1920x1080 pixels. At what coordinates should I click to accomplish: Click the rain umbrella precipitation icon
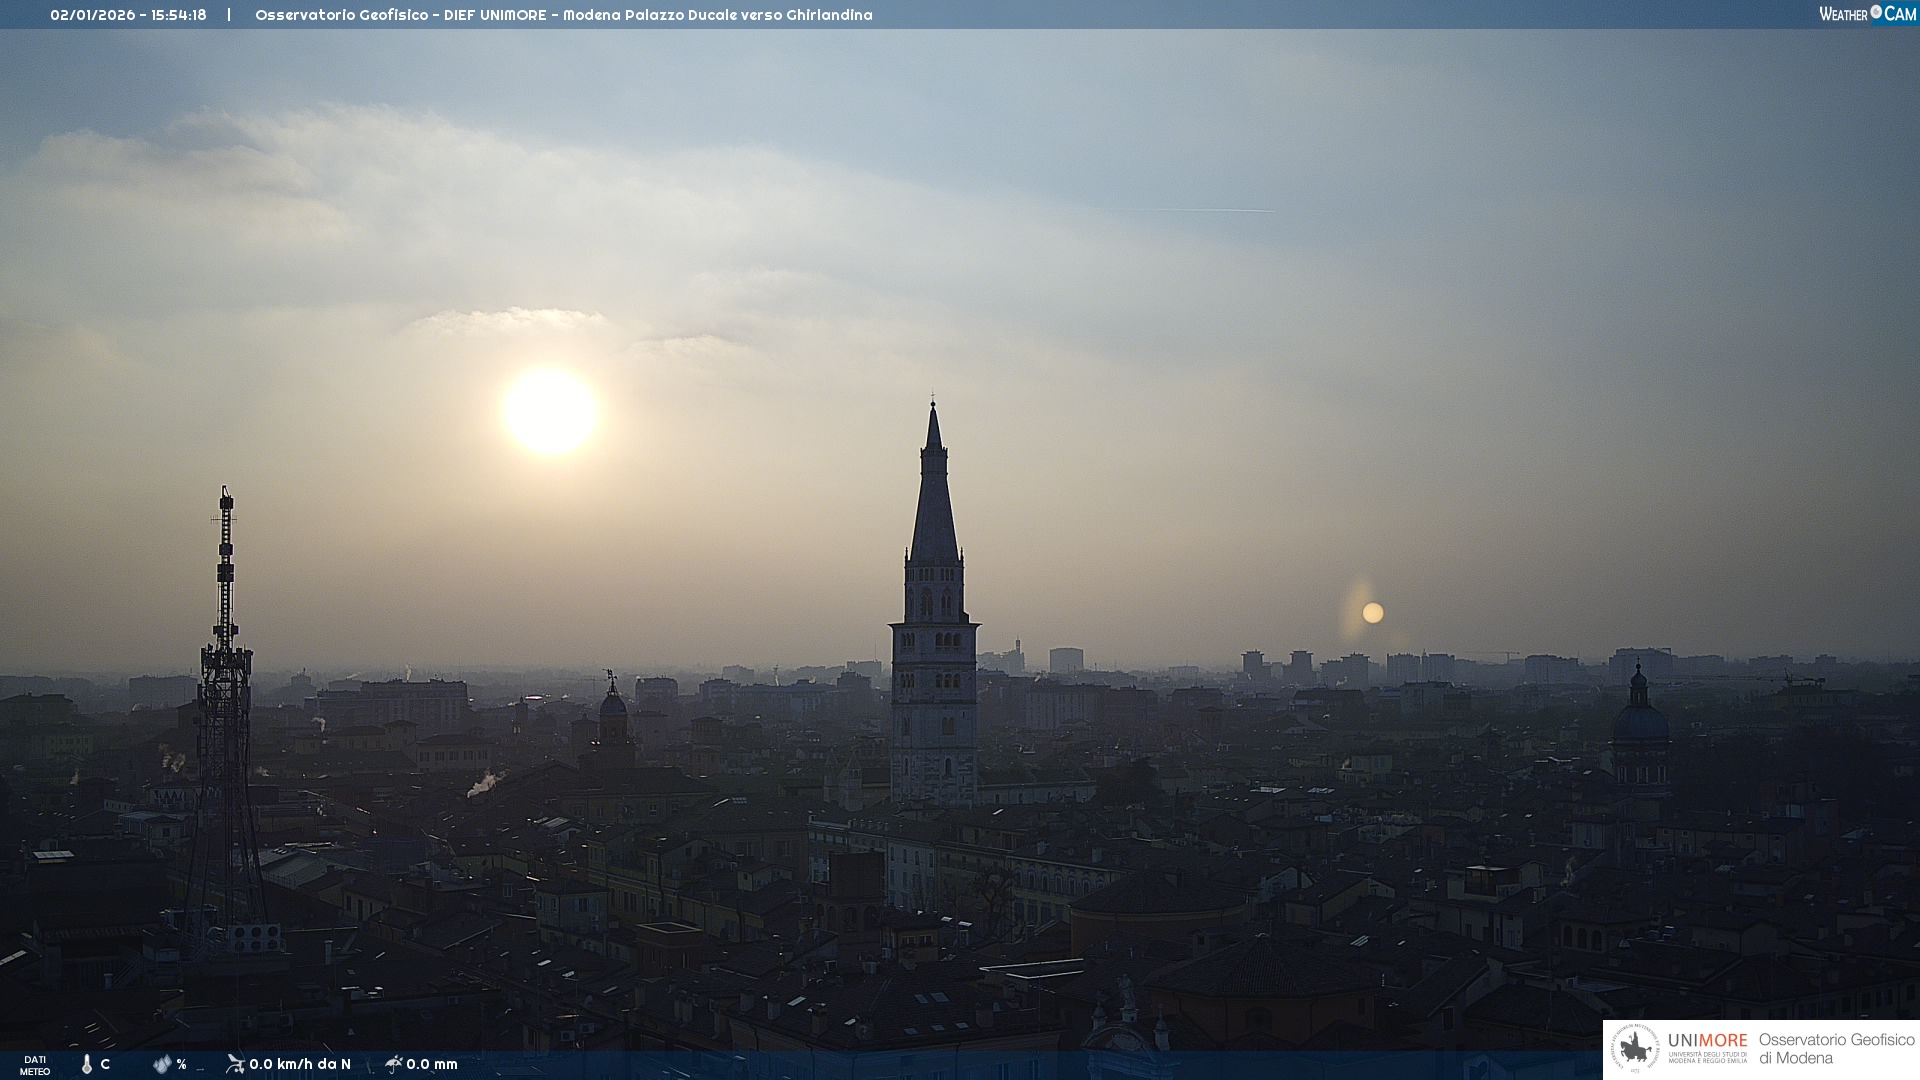pos(393,1064)
